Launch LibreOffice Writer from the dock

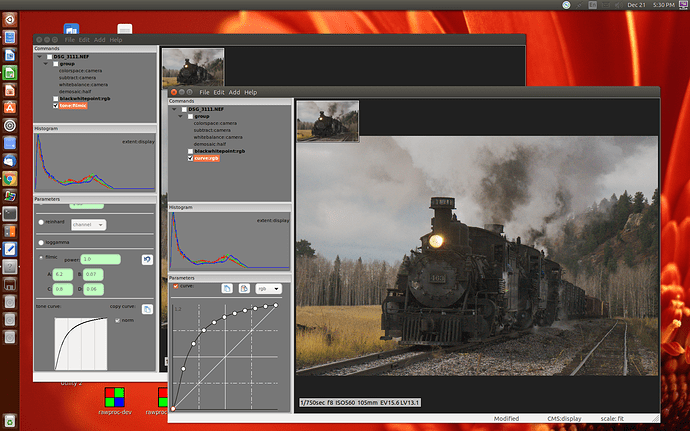pos(10,55)
